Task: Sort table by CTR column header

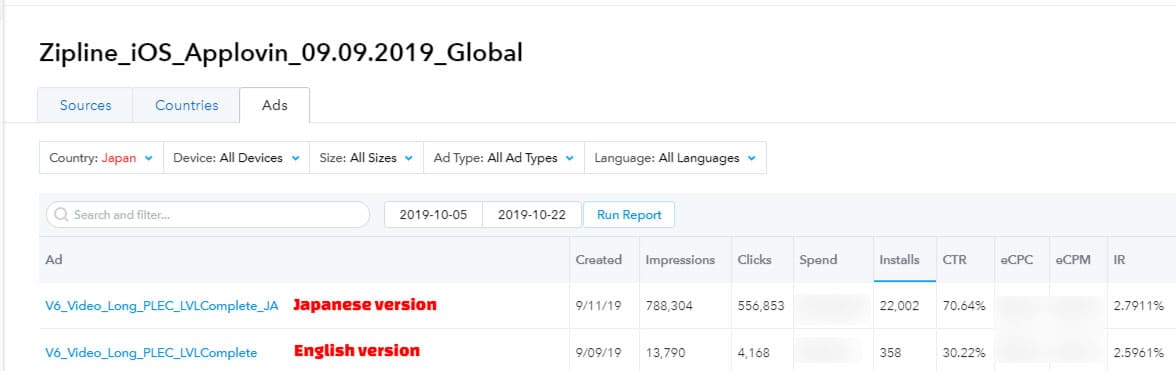Action: (955, 260)
